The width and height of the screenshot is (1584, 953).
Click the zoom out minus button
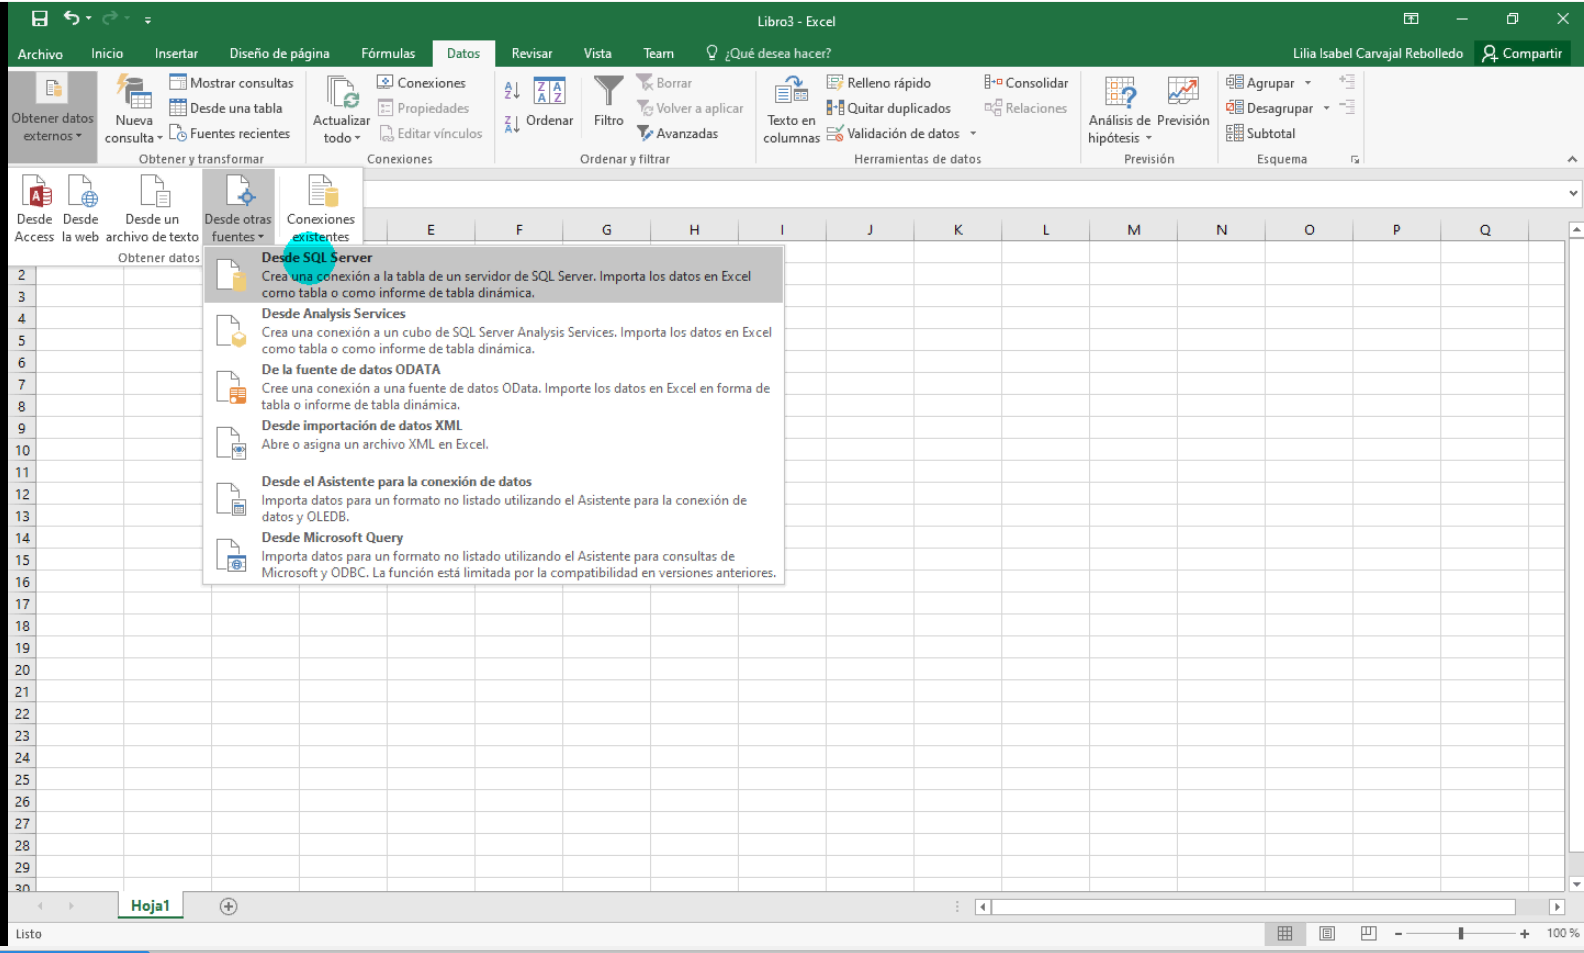(1398, 933)
